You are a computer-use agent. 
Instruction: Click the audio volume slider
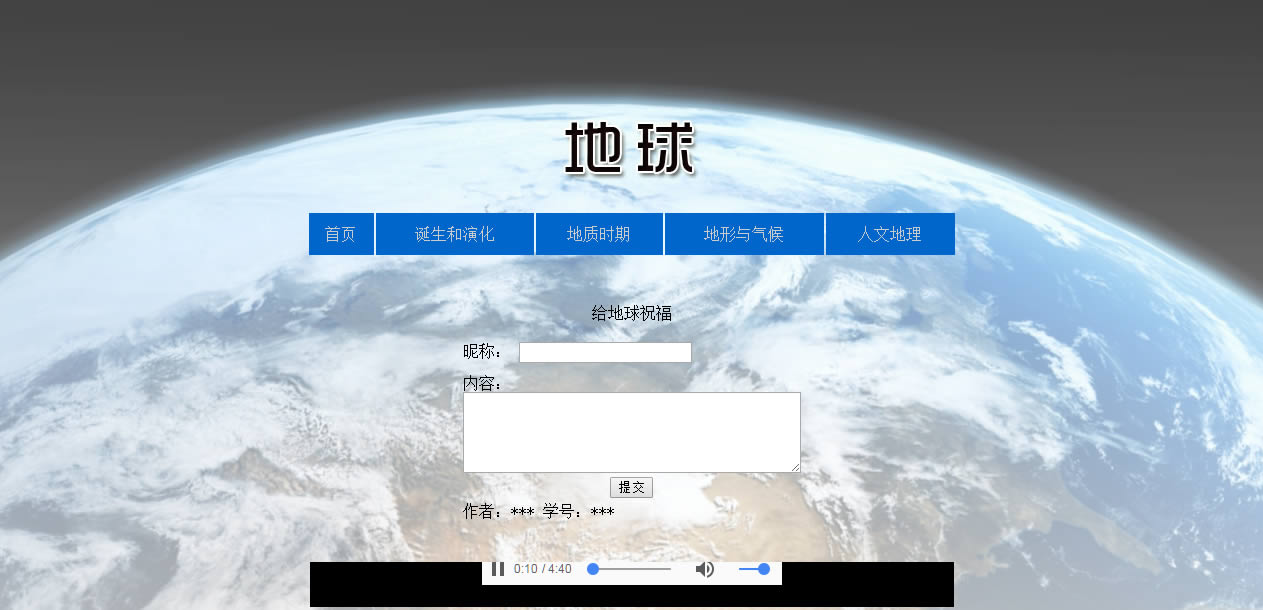point(753,569)
